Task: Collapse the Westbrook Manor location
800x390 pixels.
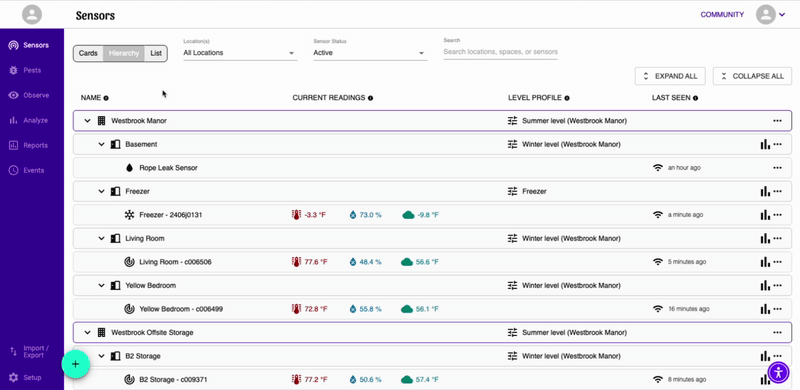Action: pyautogui.click(x=87, y=121)
